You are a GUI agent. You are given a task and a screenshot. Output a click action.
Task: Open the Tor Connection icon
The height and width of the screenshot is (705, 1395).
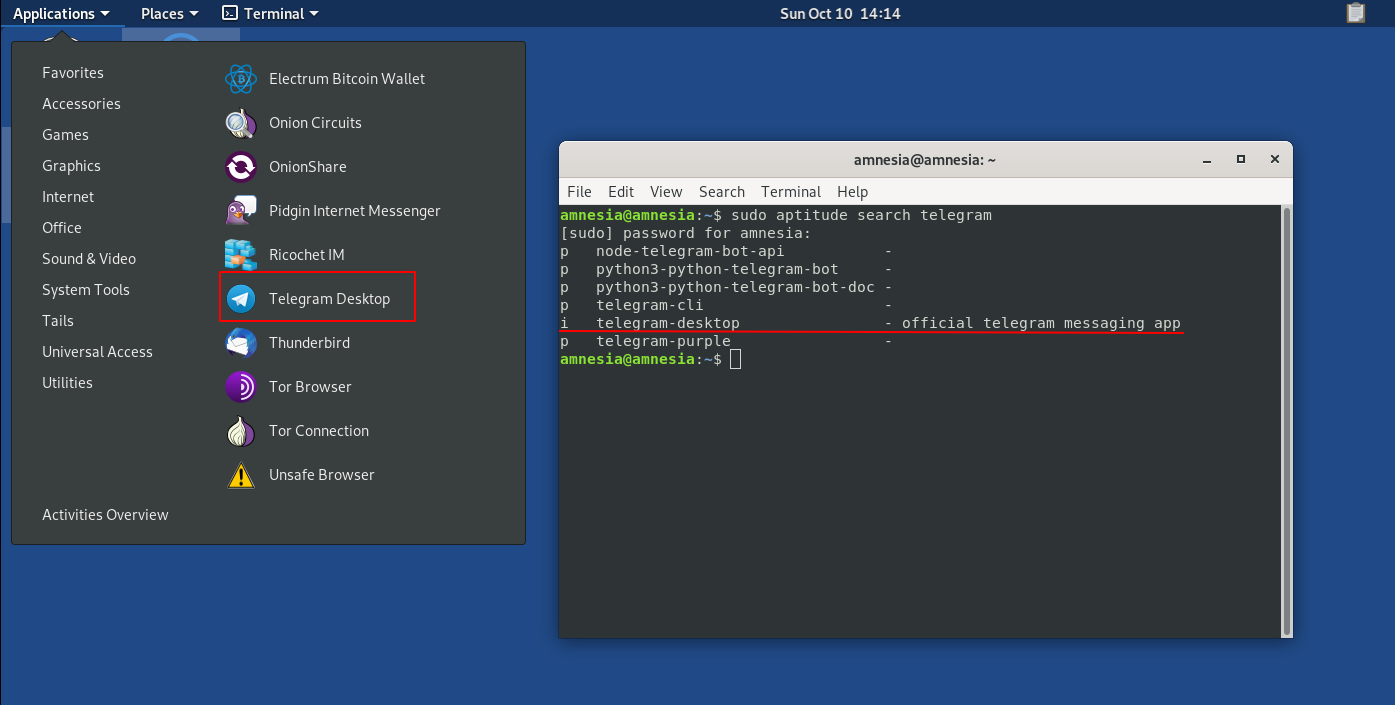pos(241,431)
